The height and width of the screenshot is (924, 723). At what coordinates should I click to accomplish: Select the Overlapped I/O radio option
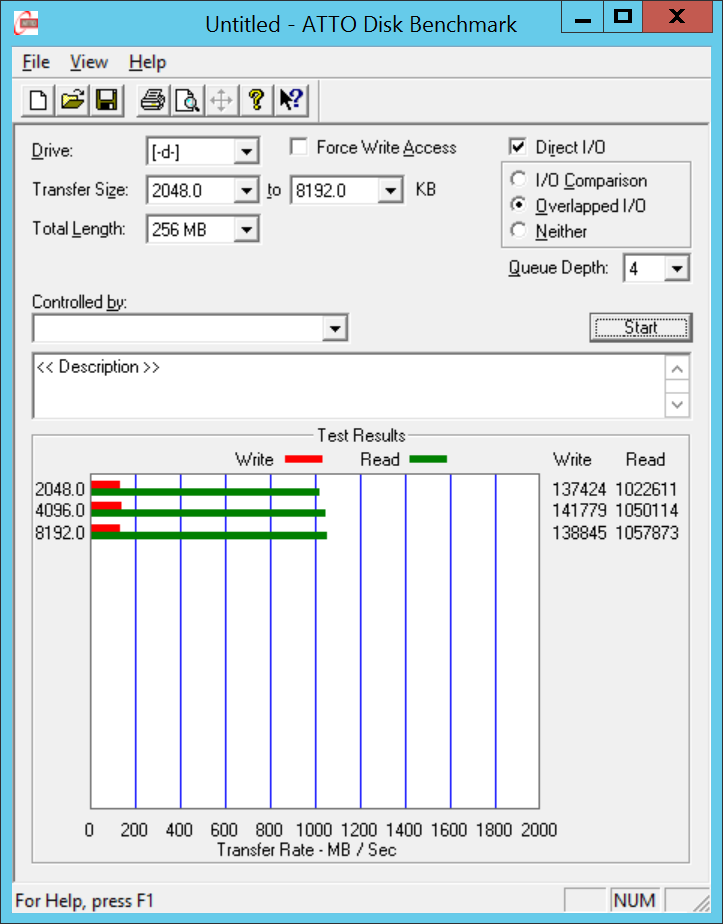[518, 204]
